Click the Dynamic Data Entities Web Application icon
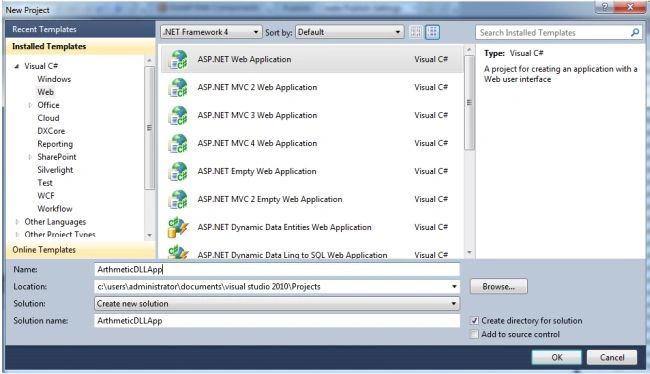Viewport: 650px width, 374px height. tap(178, 228)
